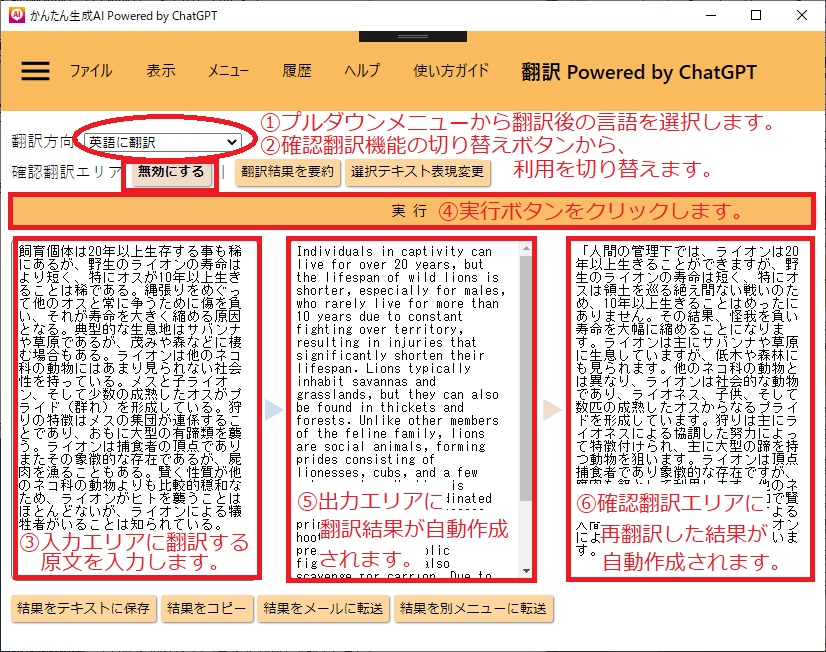Open the hamburger menu icon
The image size is (826, 652).
(35, 71)
